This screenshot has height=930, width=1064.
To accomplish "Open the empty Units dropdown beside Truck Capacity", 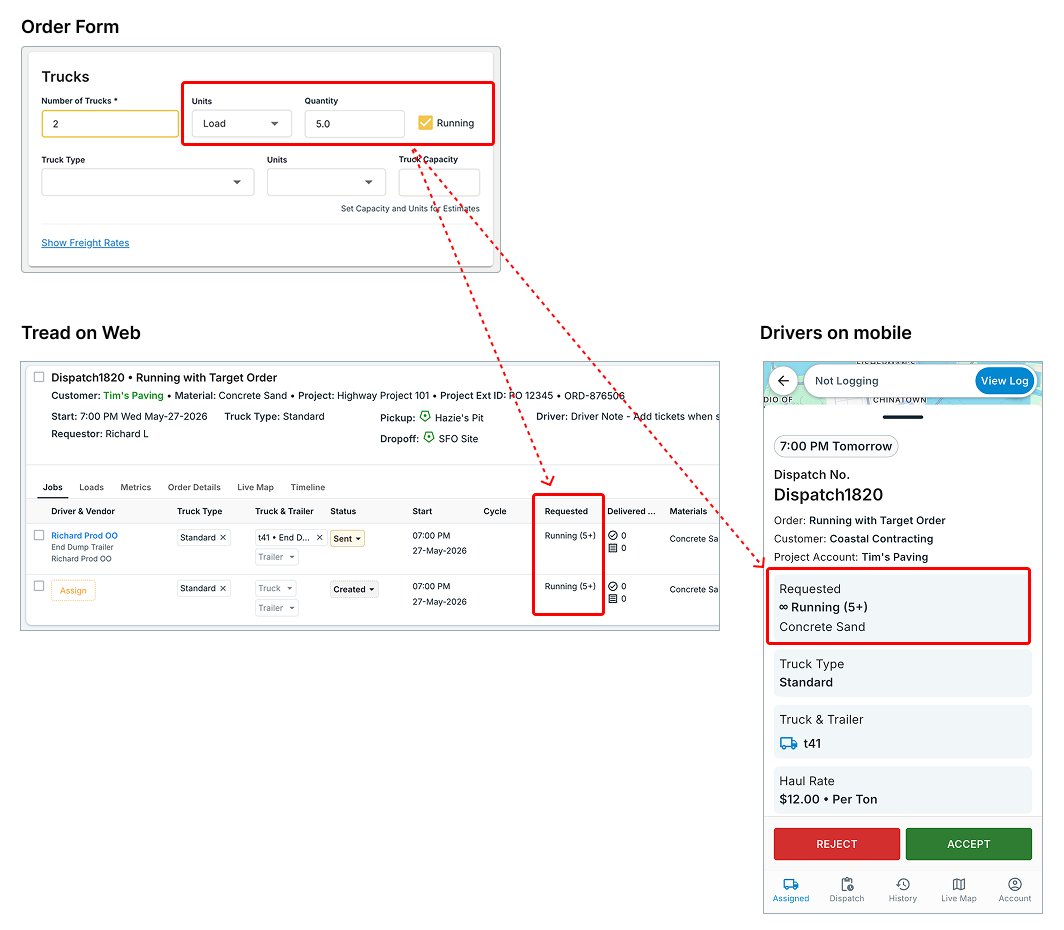I will [x=326, y=182].
